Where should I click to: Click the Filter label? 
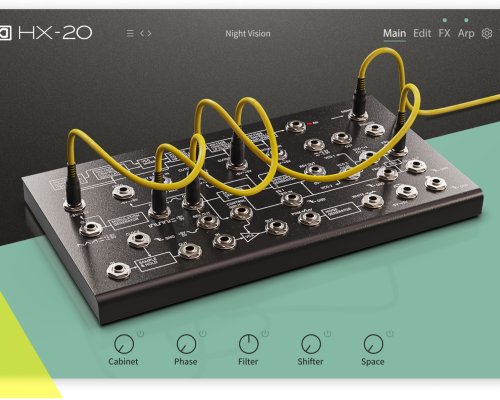point(248,362)
